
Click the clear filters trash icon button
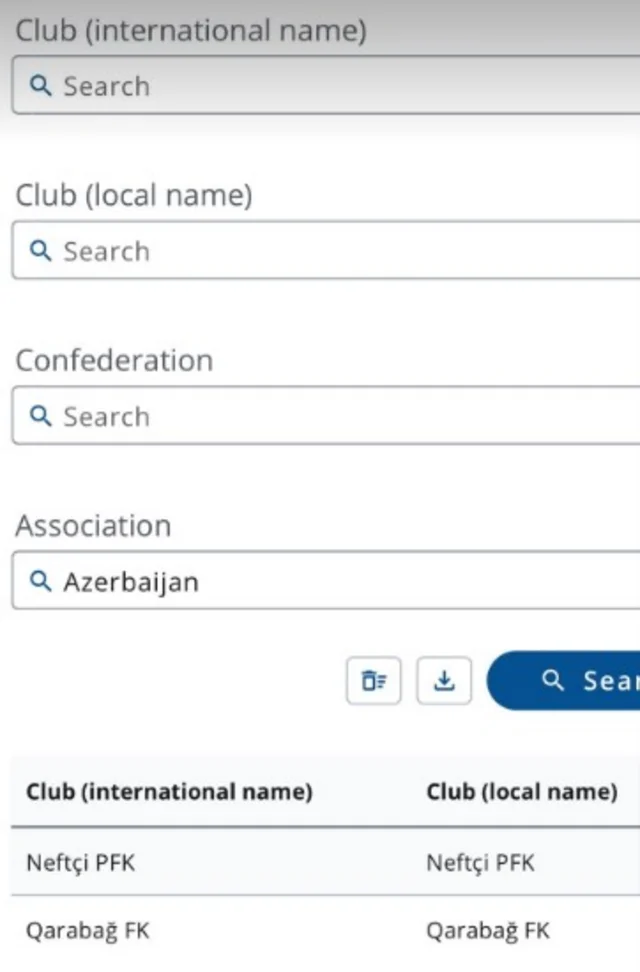pos(374,680)
